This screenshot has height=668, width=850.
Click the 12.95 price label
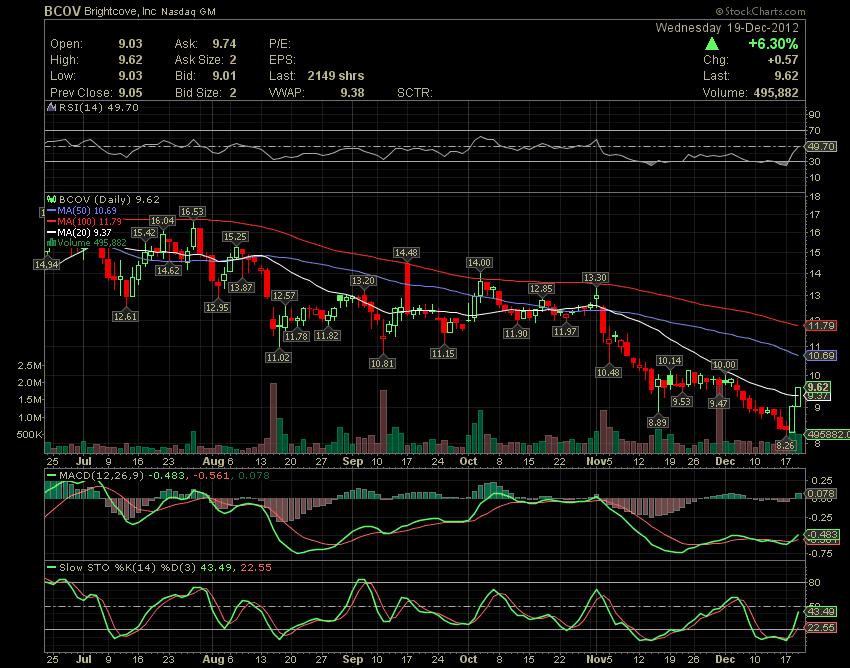click(x=217, y=307)
